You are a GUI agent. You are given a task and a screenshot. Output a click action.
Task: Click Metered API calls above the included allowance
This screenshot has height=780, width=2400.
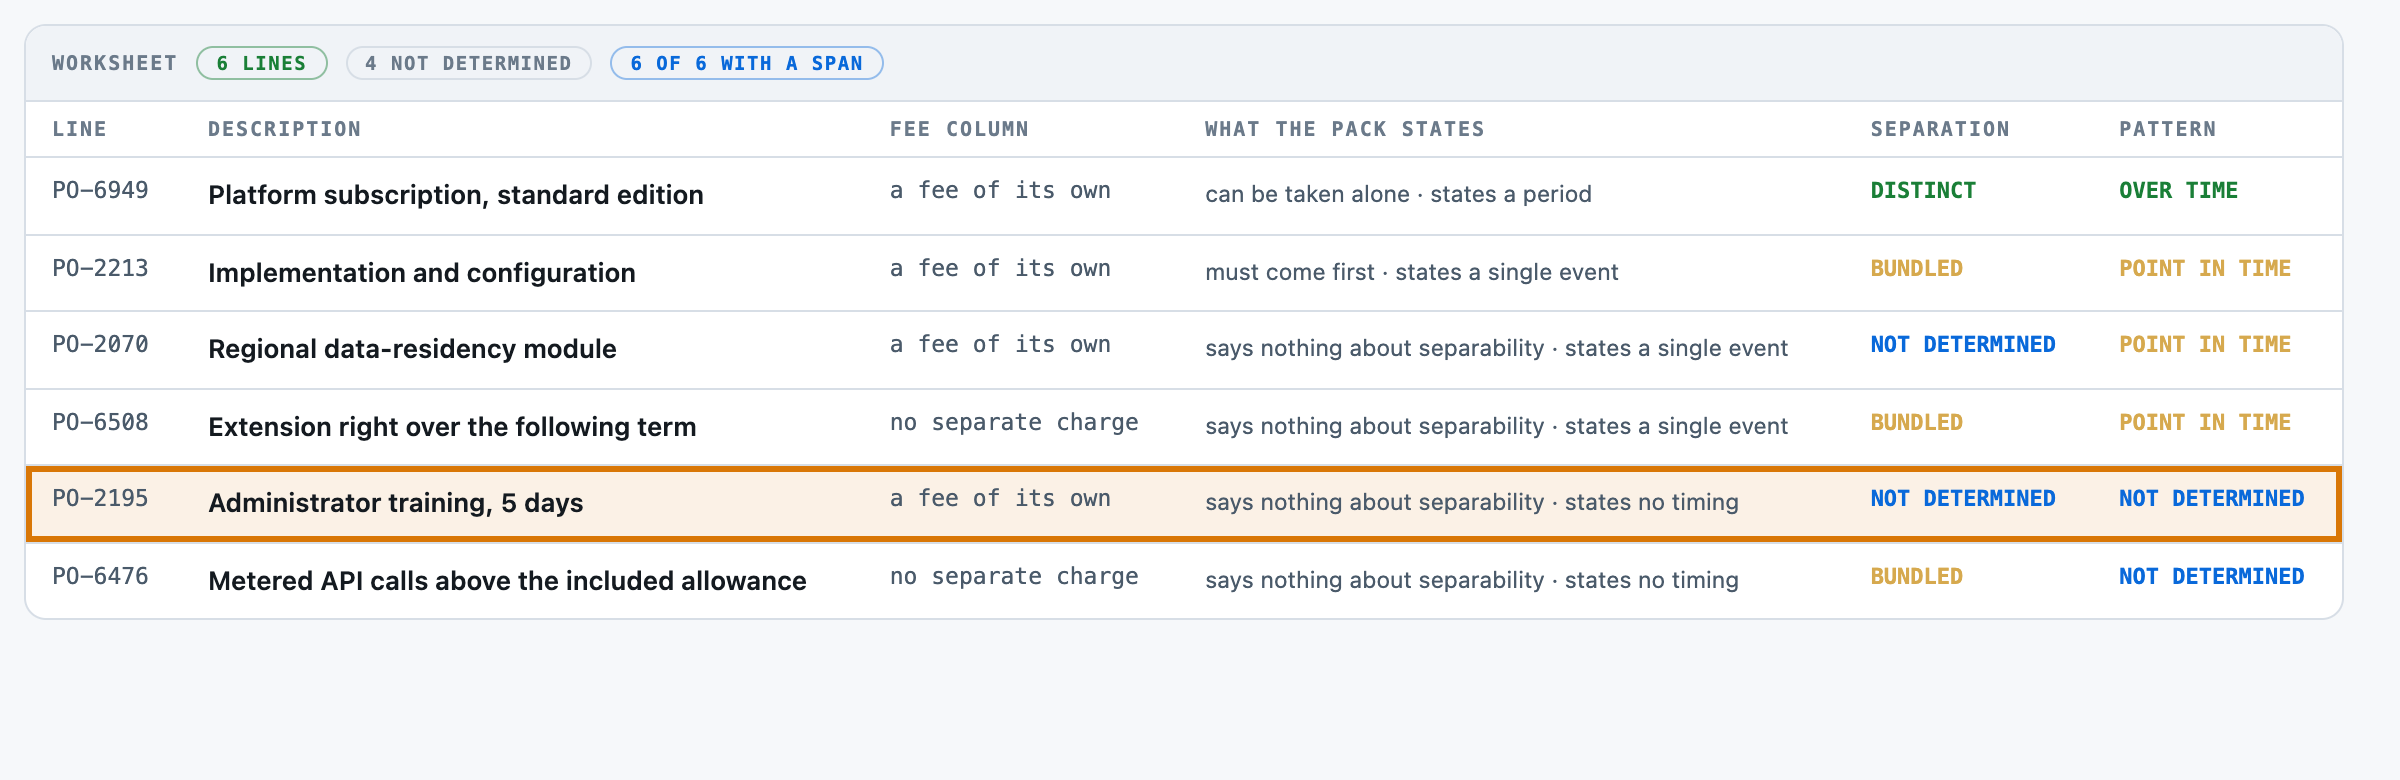point(507,581)
